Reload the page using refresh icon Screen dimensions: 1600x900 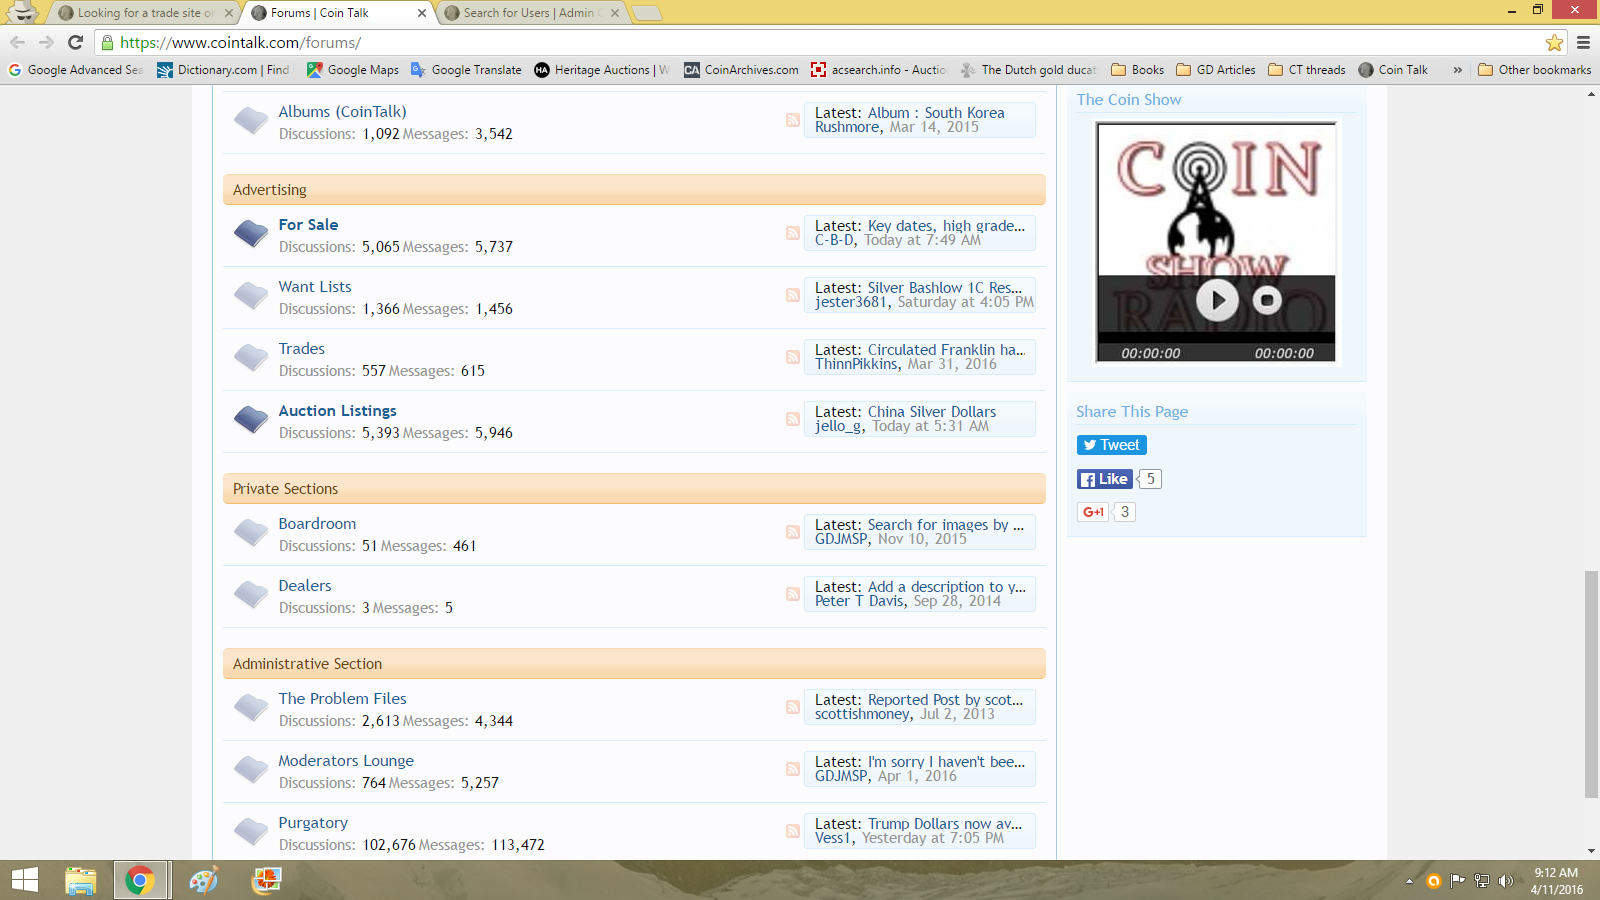point(75,42)
